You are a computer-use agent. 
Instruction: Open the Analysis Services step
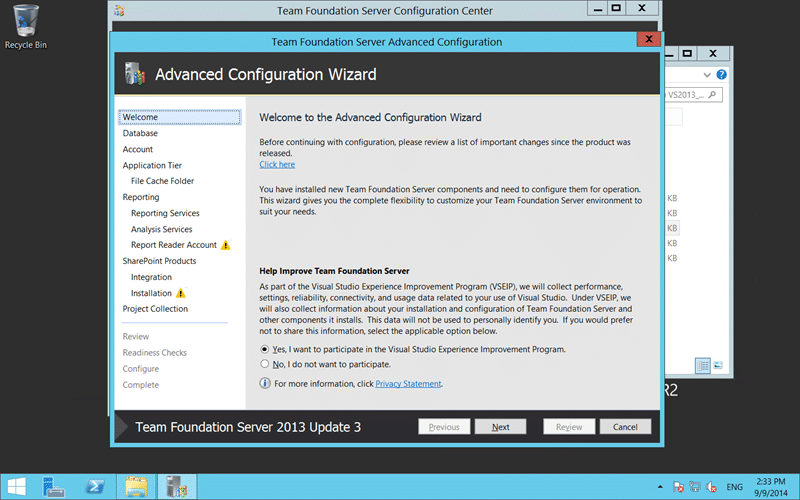(161, 229)
